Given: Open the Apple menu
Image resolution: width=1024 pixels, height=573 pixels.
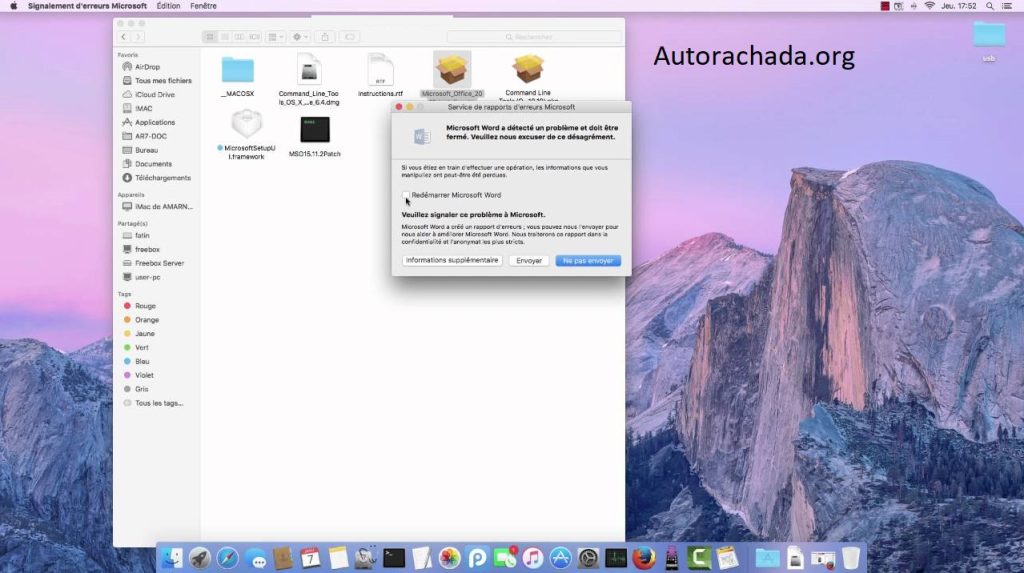Looking at the screenshot, I should click(x=13, y=6).
